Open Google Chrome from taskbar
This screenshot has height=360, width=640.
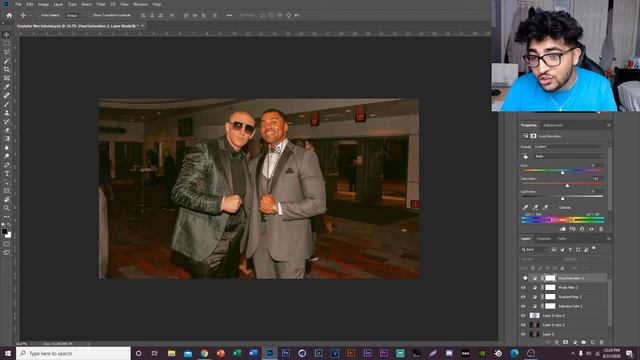point(204,353)
